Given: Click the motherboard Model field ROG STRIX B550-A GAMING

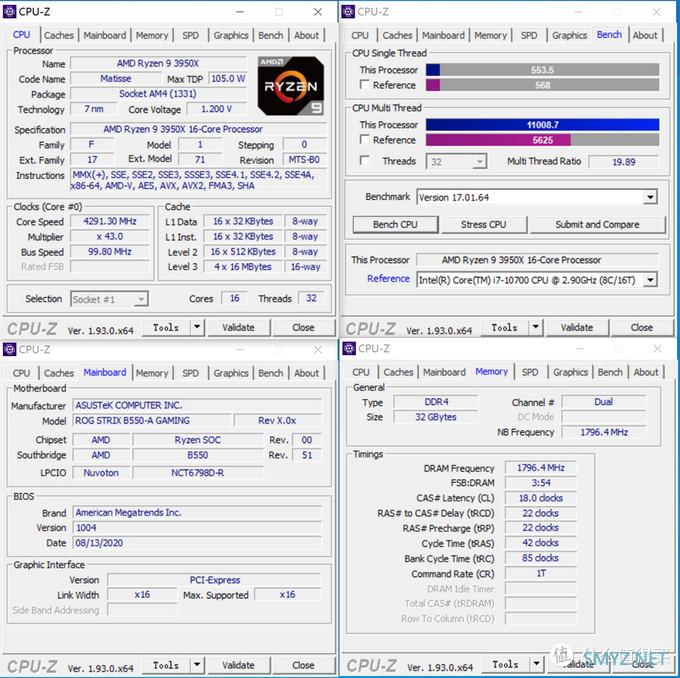Looking at the screenshot, I should pyautogui.click(x=152, y=420).
